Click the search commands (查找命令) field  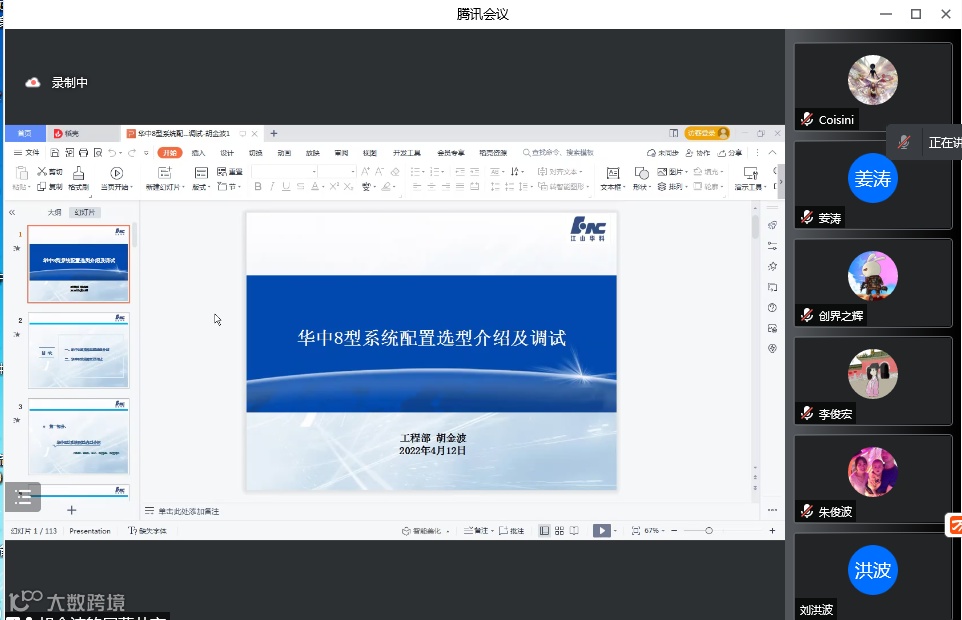point(558,153)
